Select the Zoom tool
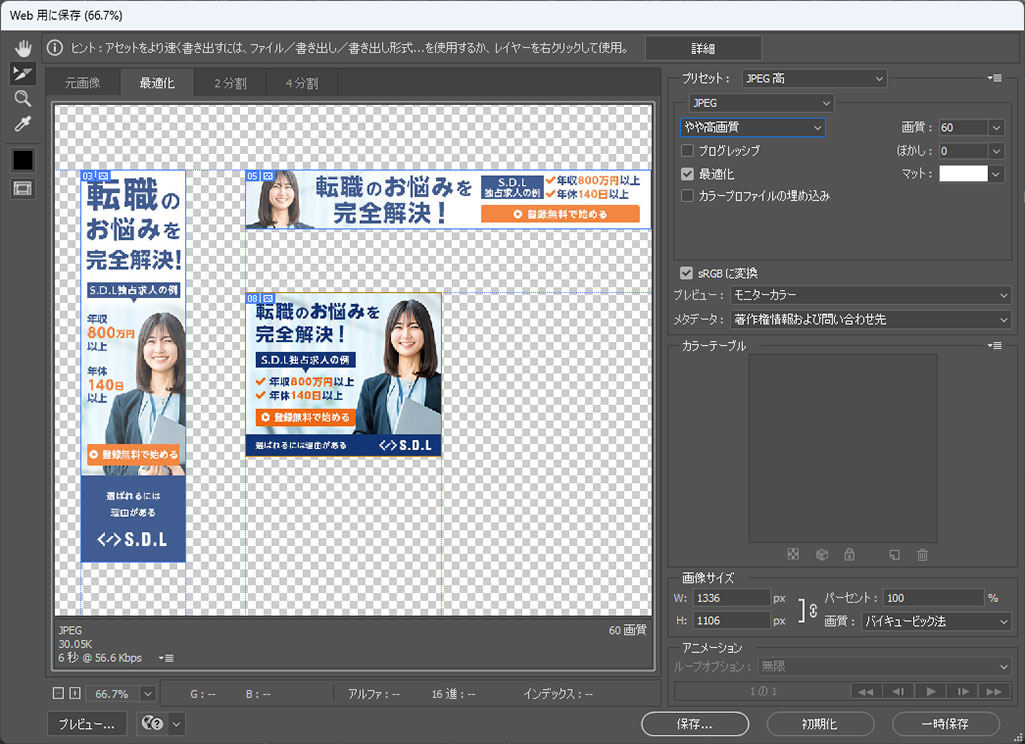 (22, 98)
